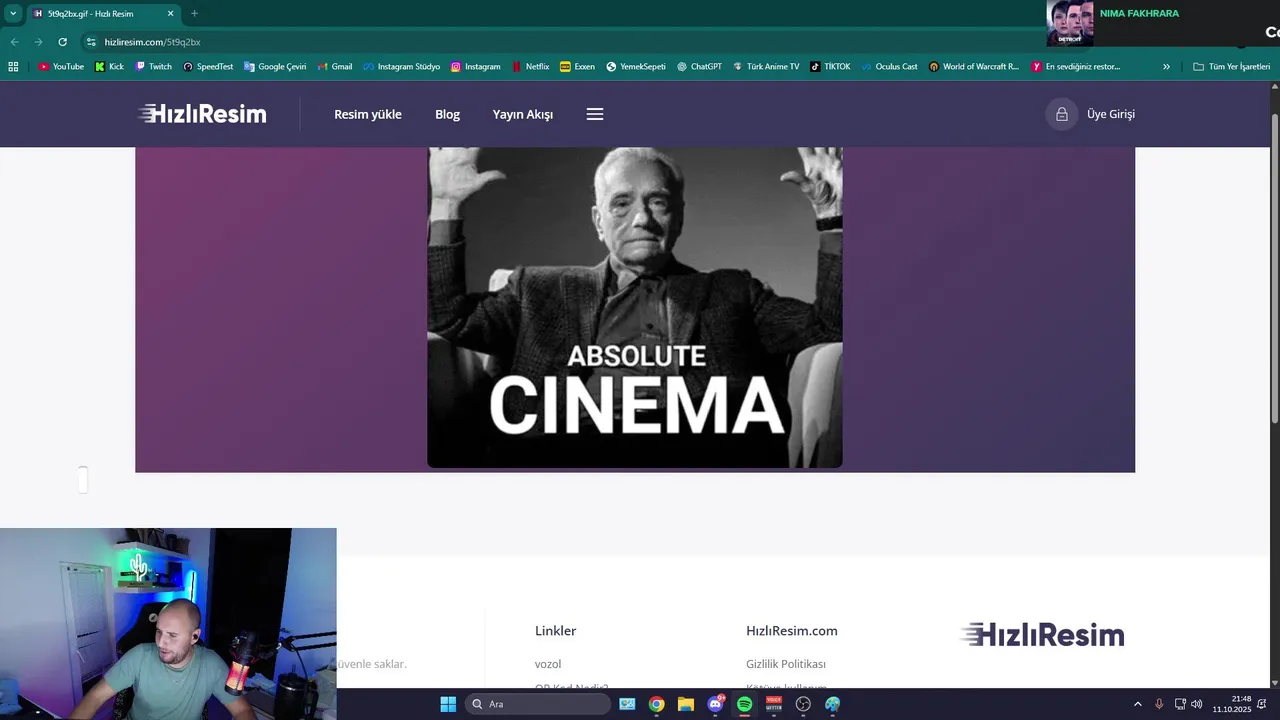Open the Chrome apps grid shortcut
The height and width of the screenshot is (720, 1280).
click(13, 66)
